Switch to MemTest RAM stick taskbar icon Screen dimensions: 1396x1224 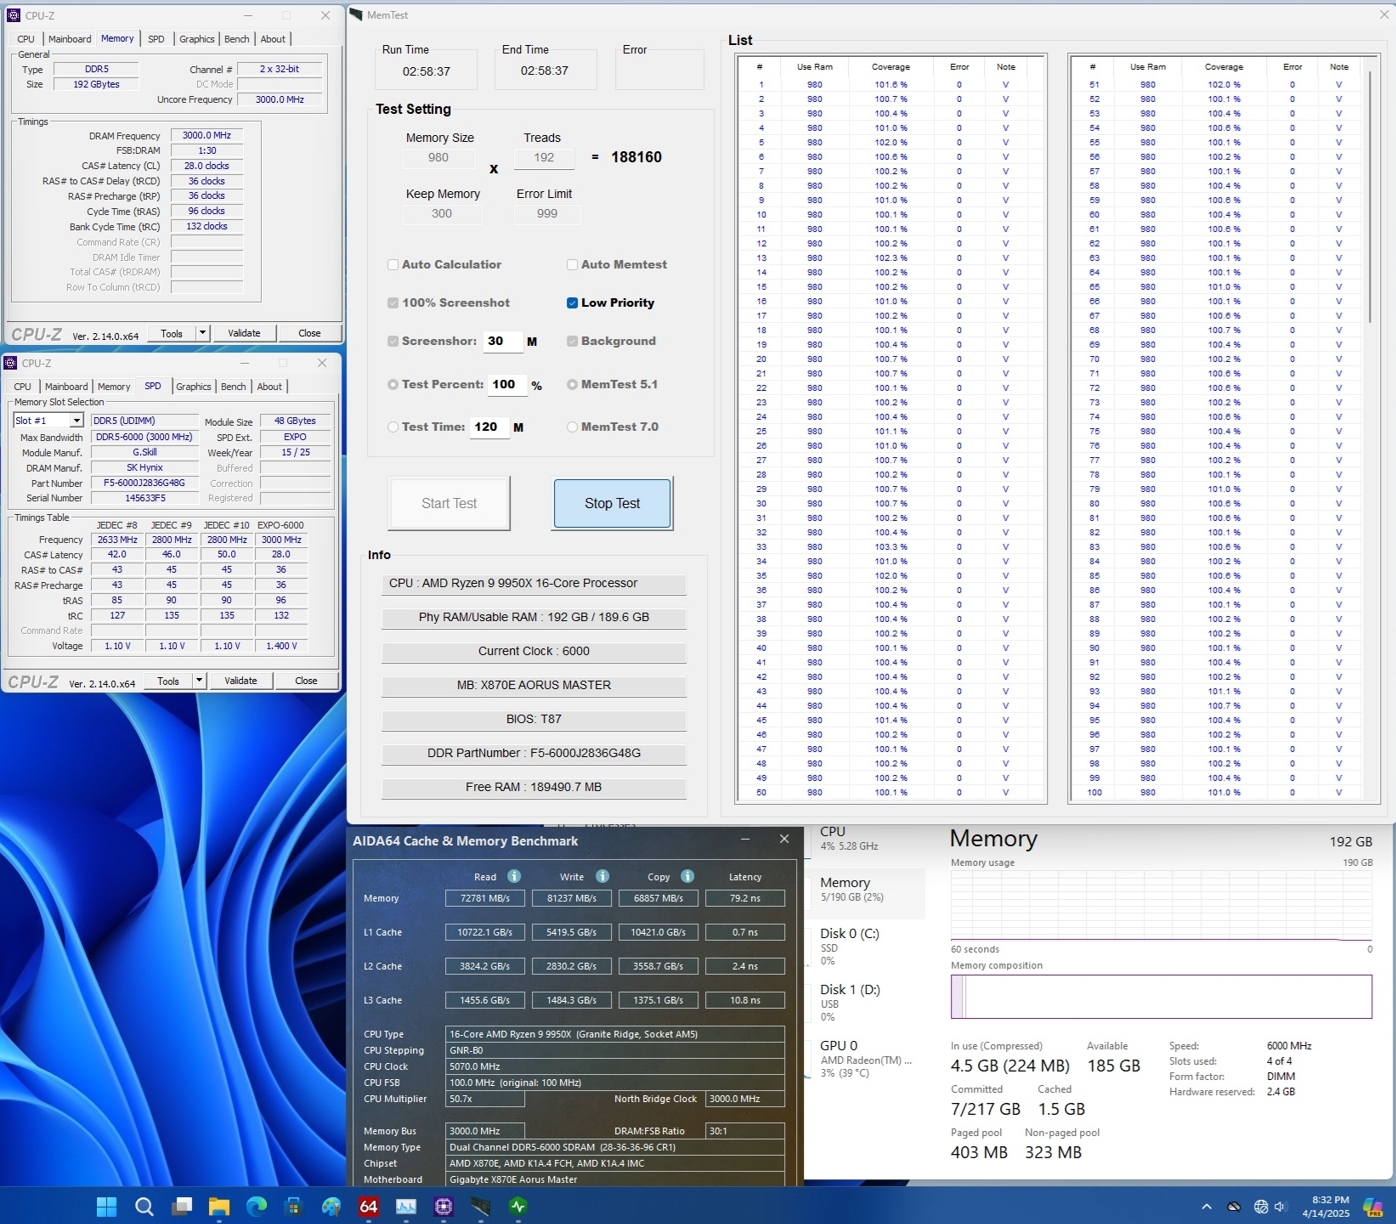pyautogui.click(x=481, y=1206)
